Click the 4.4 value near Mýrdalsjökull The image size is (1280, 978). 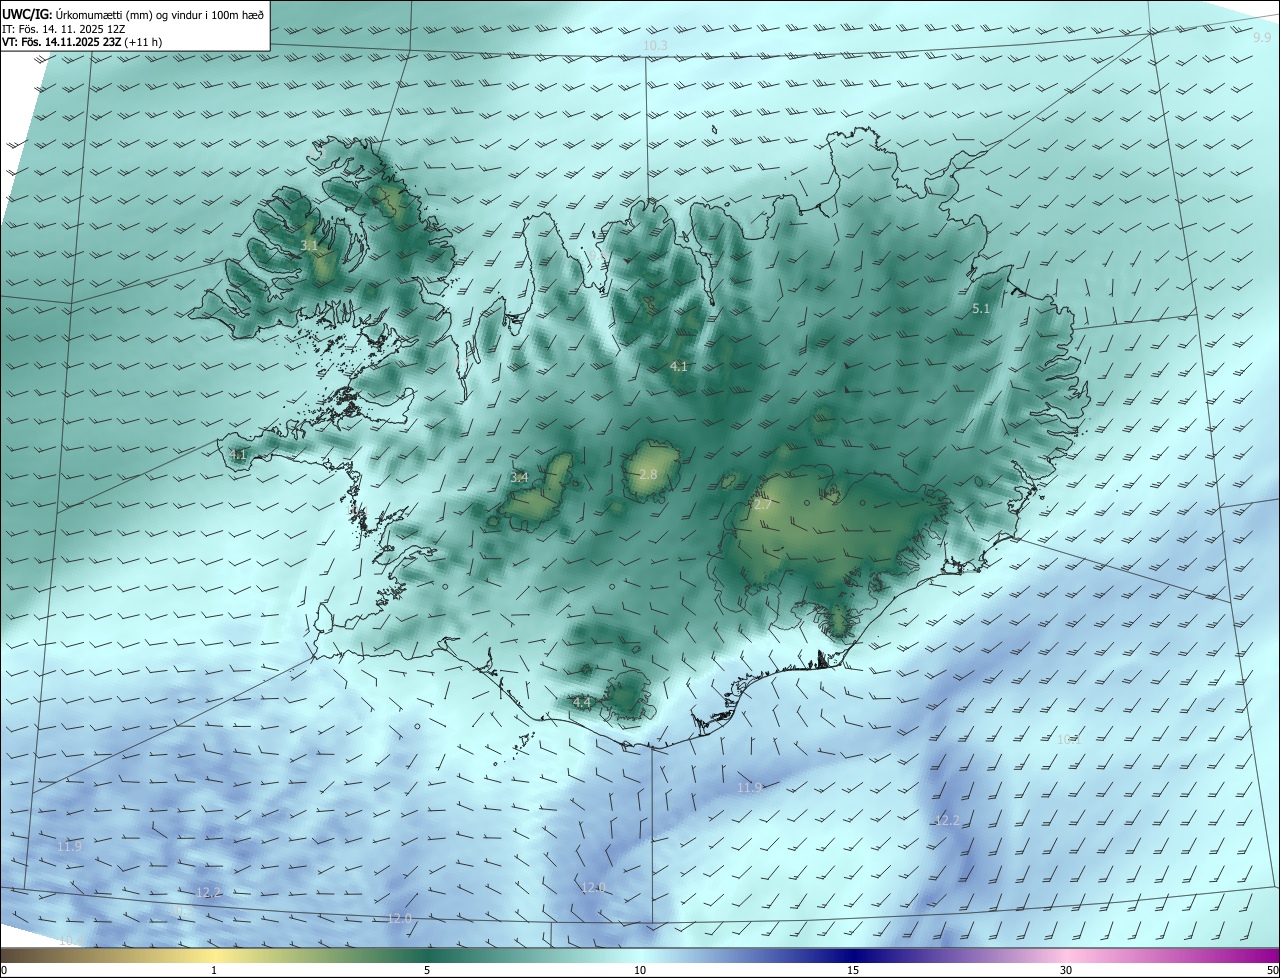click(x=582, y=703)
